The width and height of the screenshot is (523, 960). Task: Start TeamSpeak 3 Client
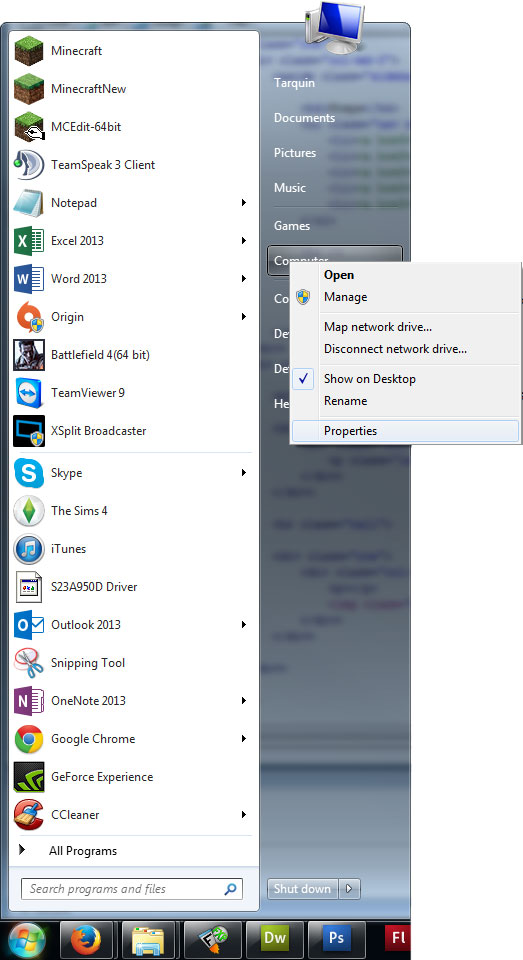(x=132, y=165)
